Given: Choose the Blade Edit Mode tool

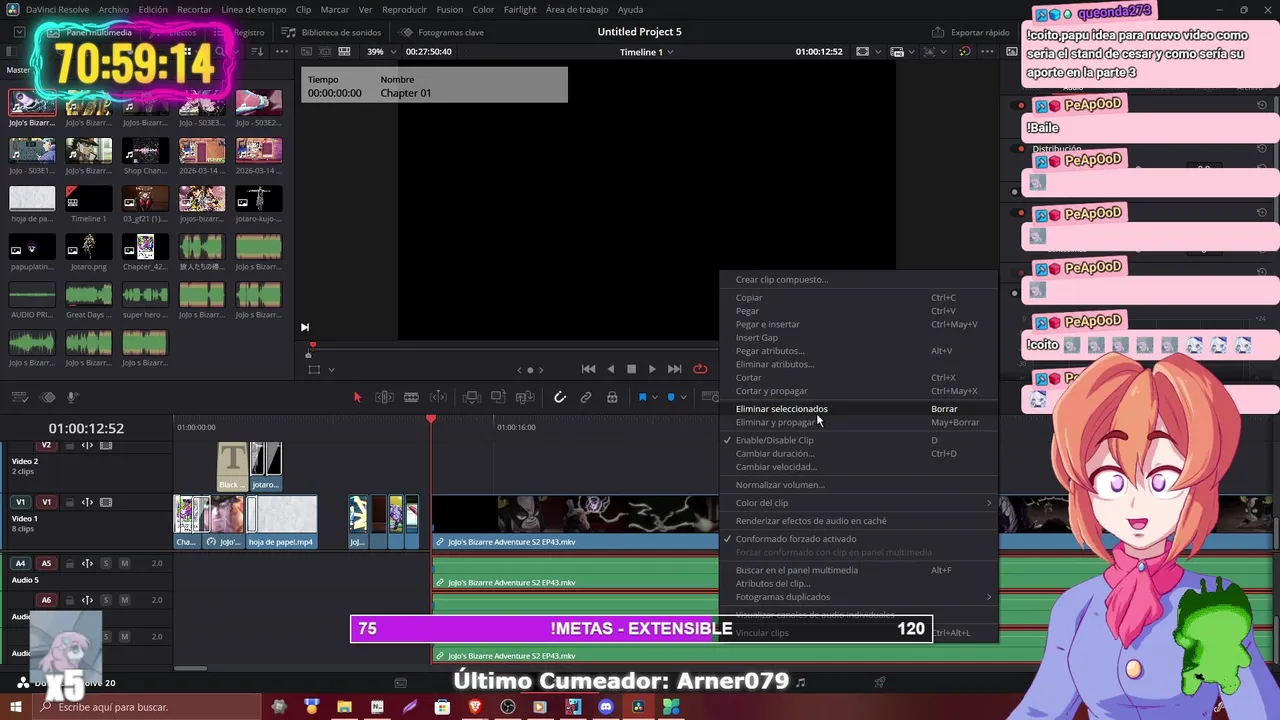Looking at the screenshot, I should [x=411, y=397].
